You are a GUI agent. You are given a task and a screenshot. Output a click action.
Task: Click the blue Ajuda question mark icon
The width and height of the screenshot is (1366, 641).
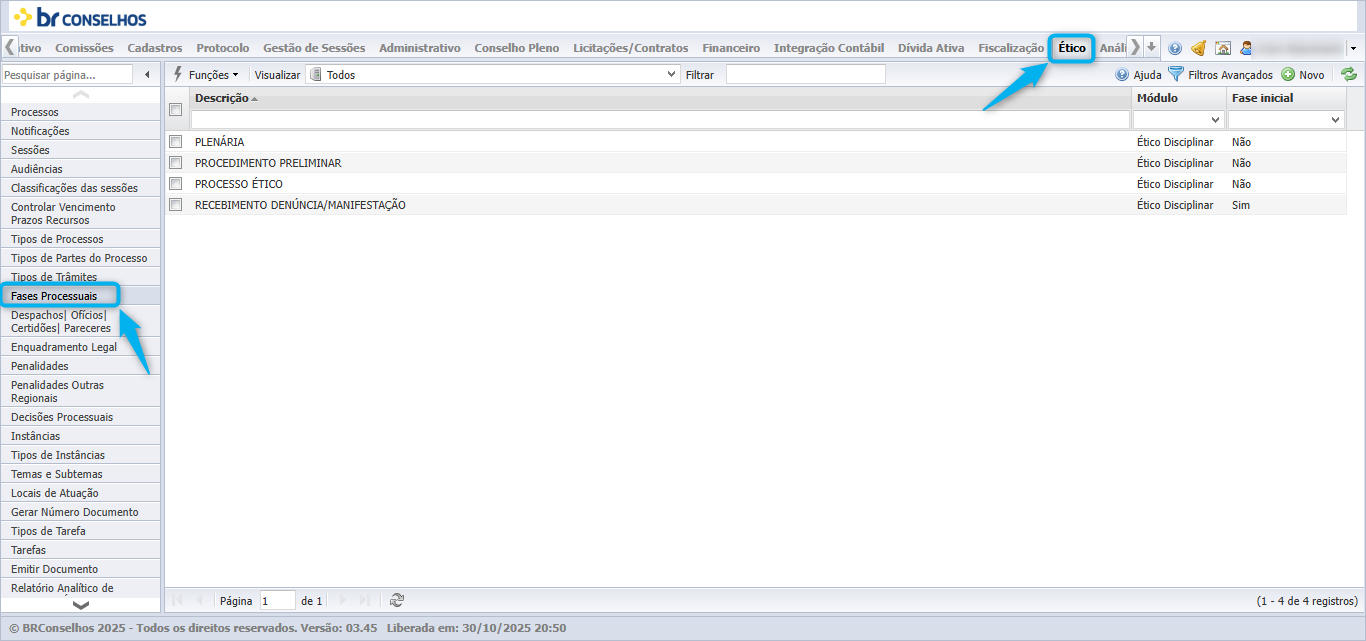[1122, 74]
